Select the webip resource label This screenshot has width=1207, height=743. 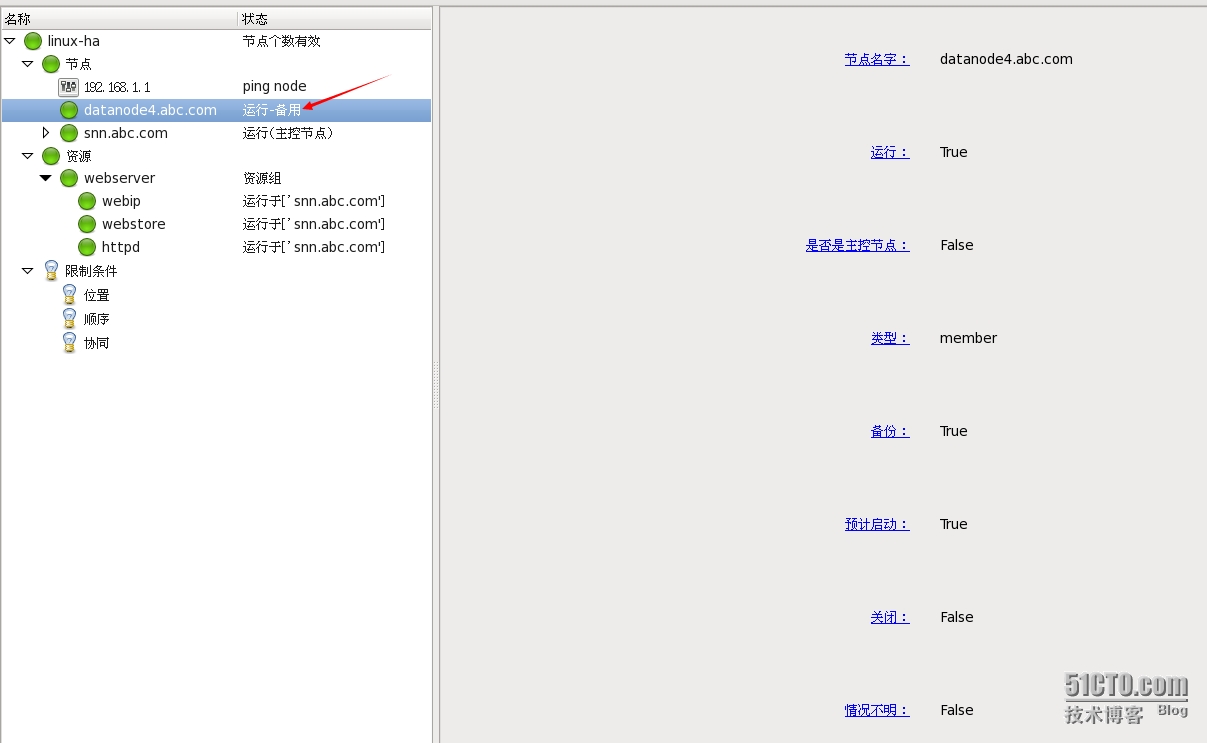point(121,201)
